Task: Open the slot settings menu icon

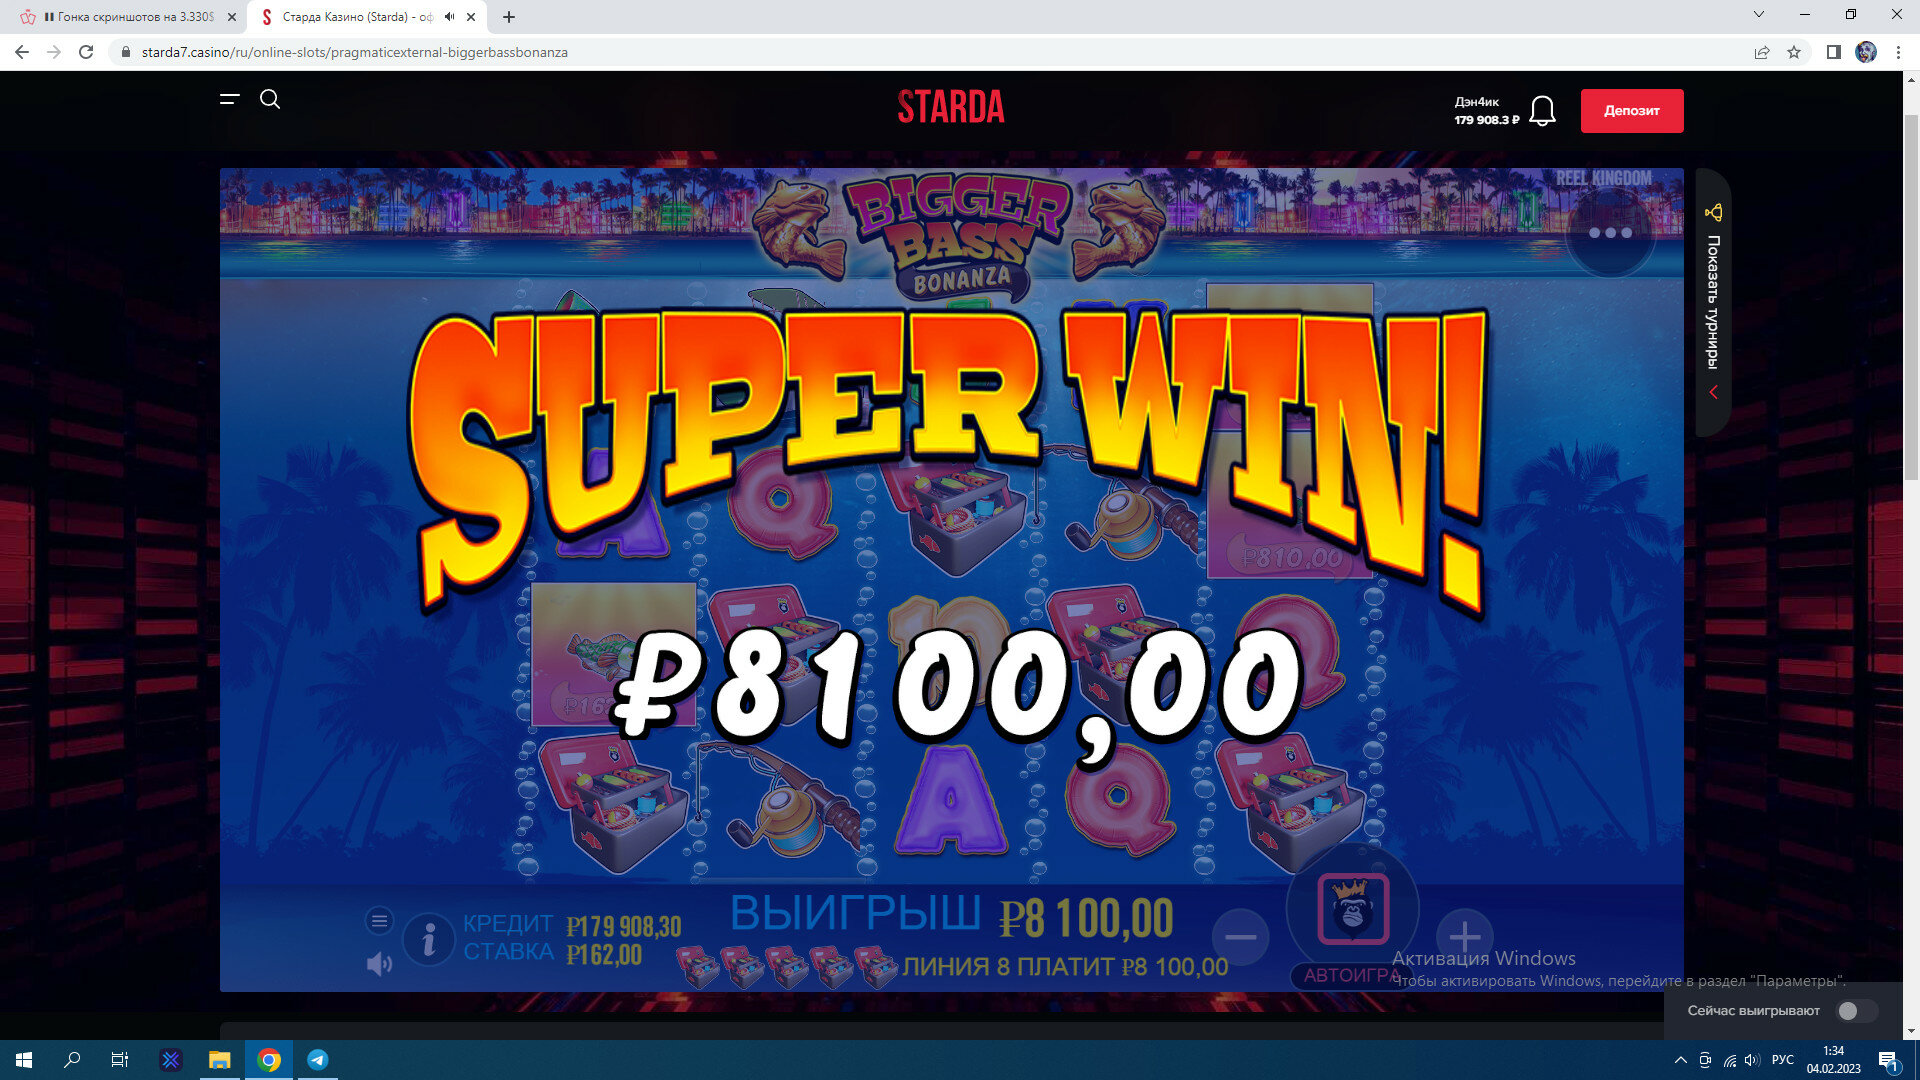Action: pyautogui.click(x=379, y=920)
